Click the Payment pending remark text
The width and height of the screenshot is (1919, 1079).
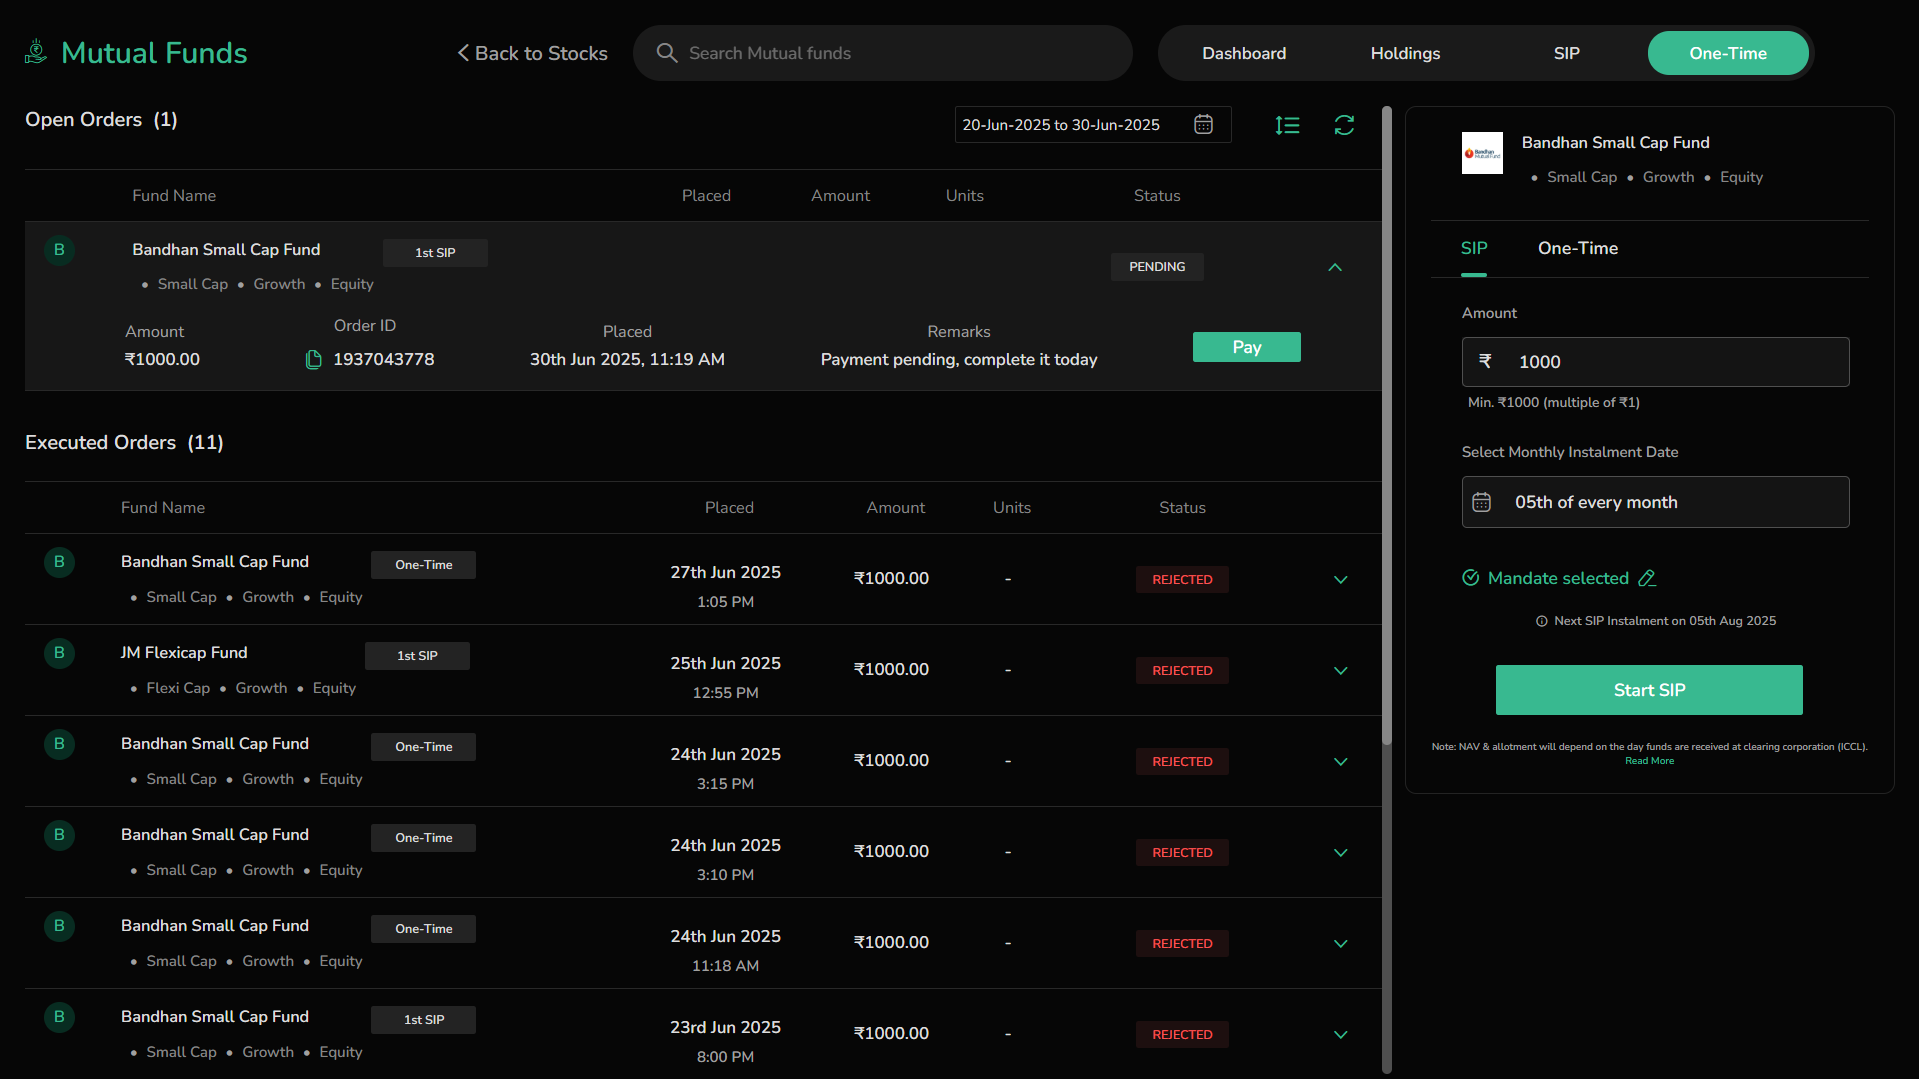pyautogui.click(x=959, y=359)
